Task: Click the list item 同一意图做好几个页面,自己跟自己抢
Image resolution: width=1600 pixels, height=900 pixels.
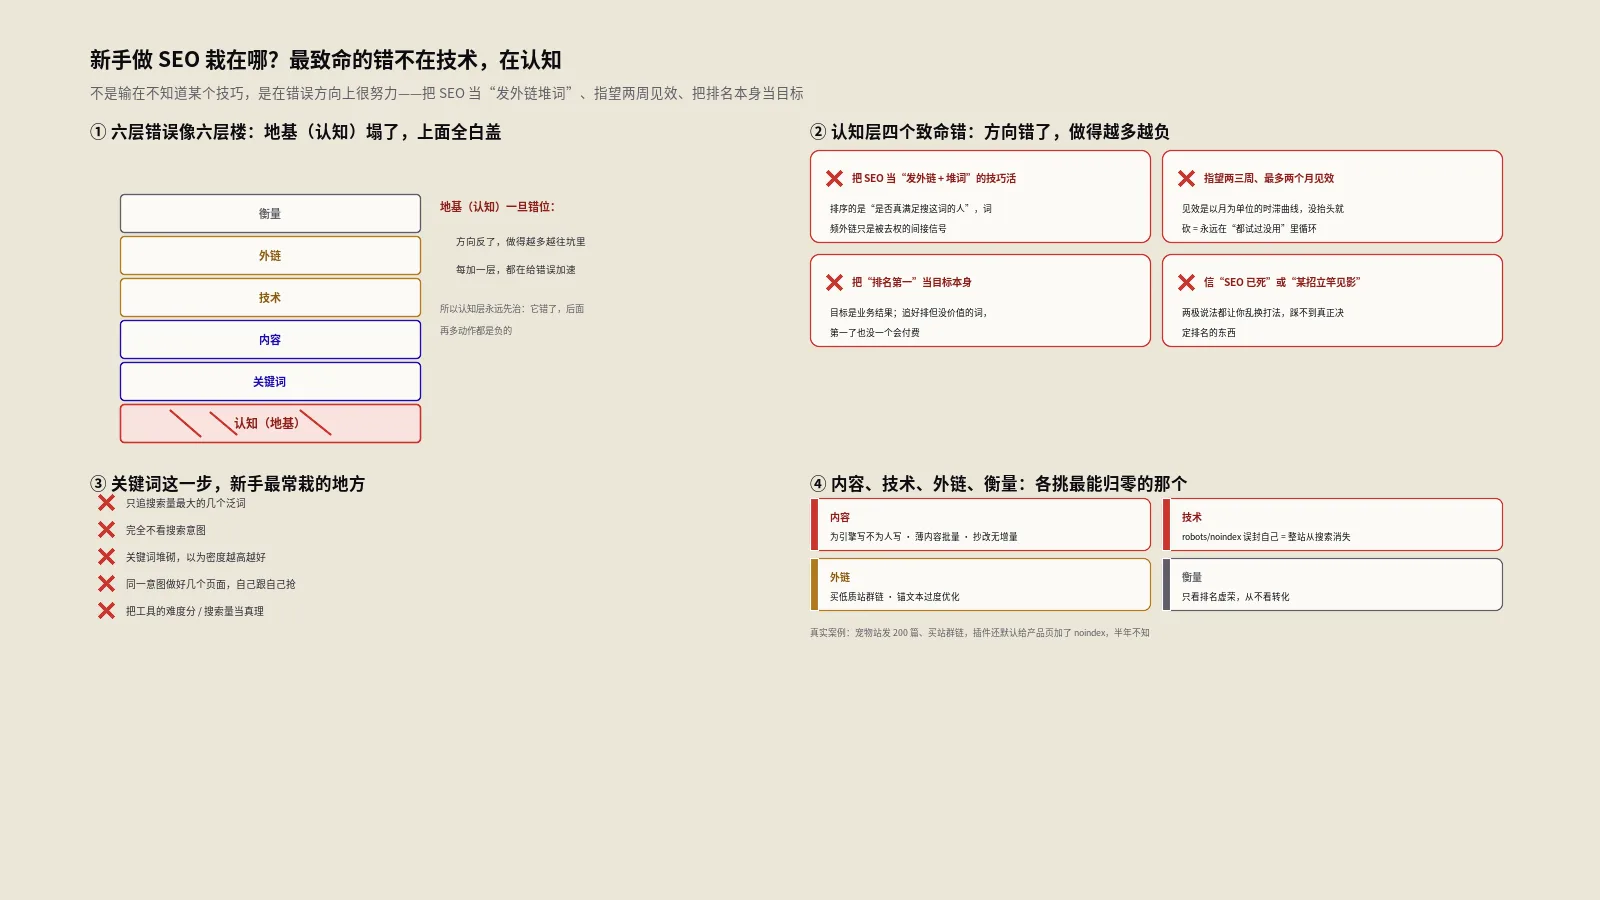Action: click(211, 584)
